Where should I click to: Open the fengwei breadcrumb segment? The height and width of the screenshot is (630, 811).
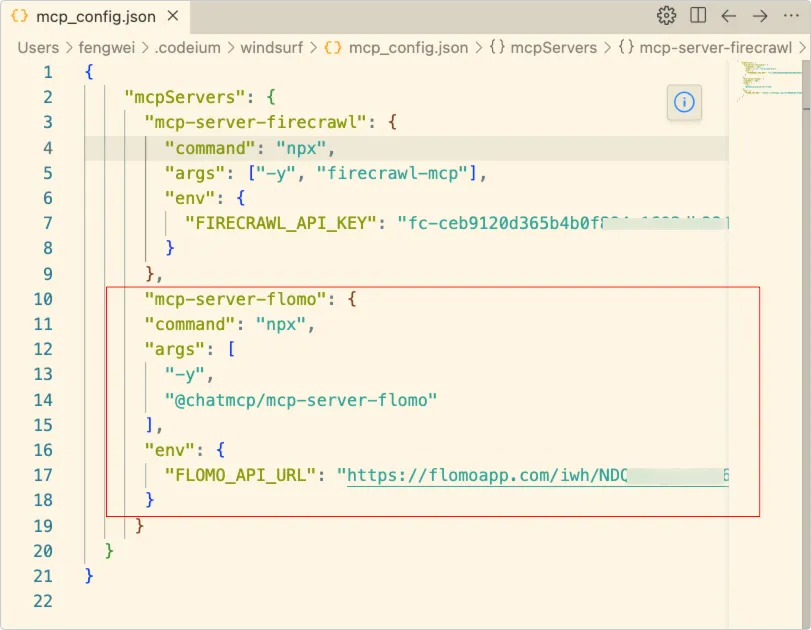click(x=107, y=48)
